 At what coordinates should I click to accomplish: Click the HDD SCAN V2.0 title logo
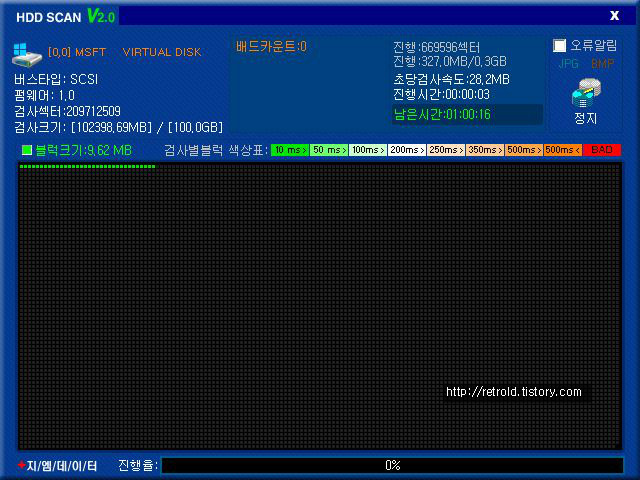[65, 17]
